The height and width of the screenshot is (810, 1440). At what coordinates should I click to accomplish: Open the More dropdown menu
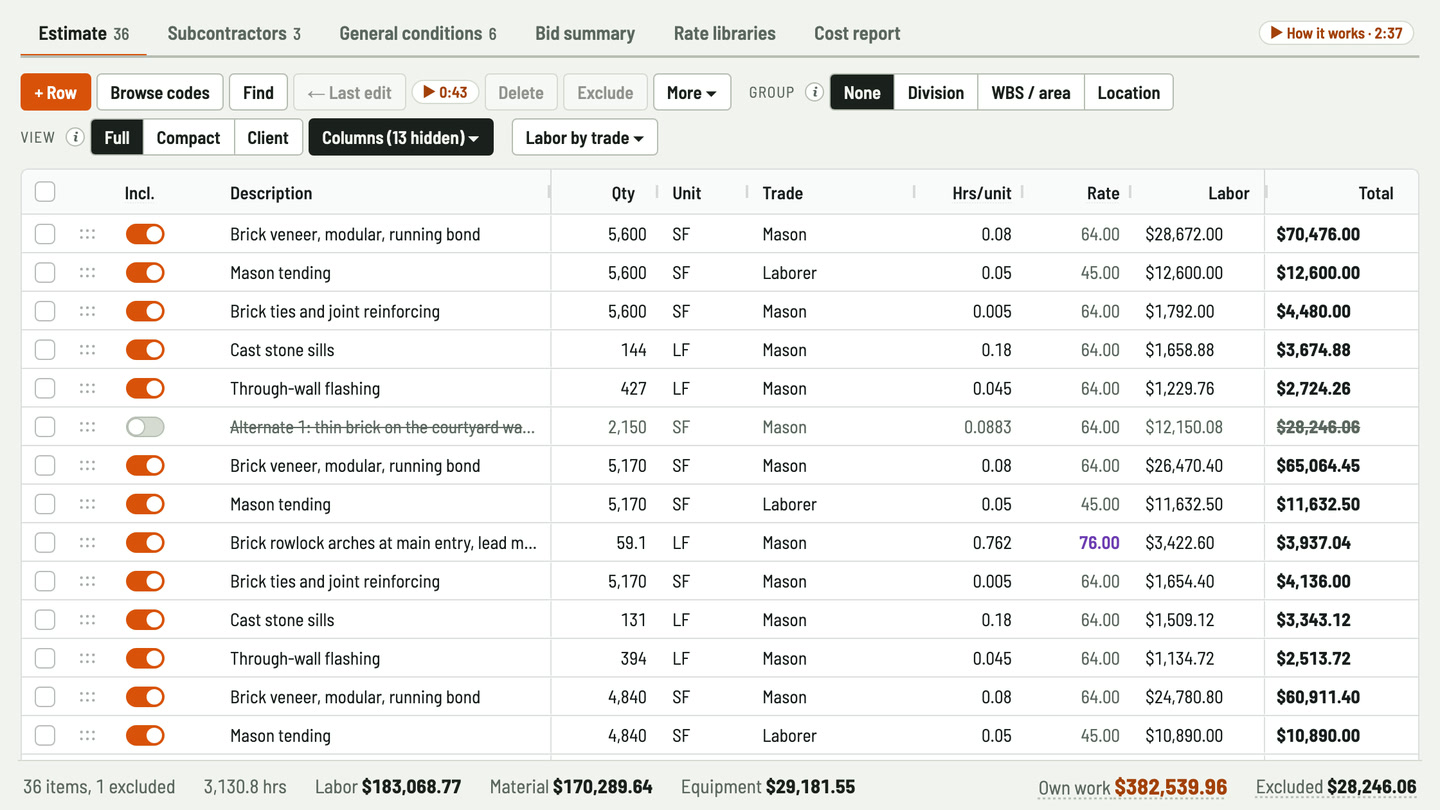(x=692, y=92)
